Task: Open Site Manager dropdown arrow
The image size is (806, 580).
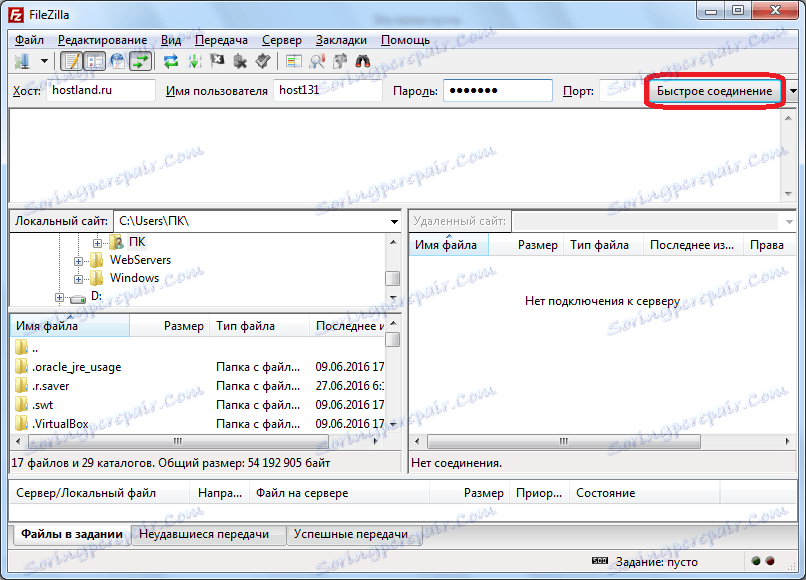Action: click(x=45, y=62)
